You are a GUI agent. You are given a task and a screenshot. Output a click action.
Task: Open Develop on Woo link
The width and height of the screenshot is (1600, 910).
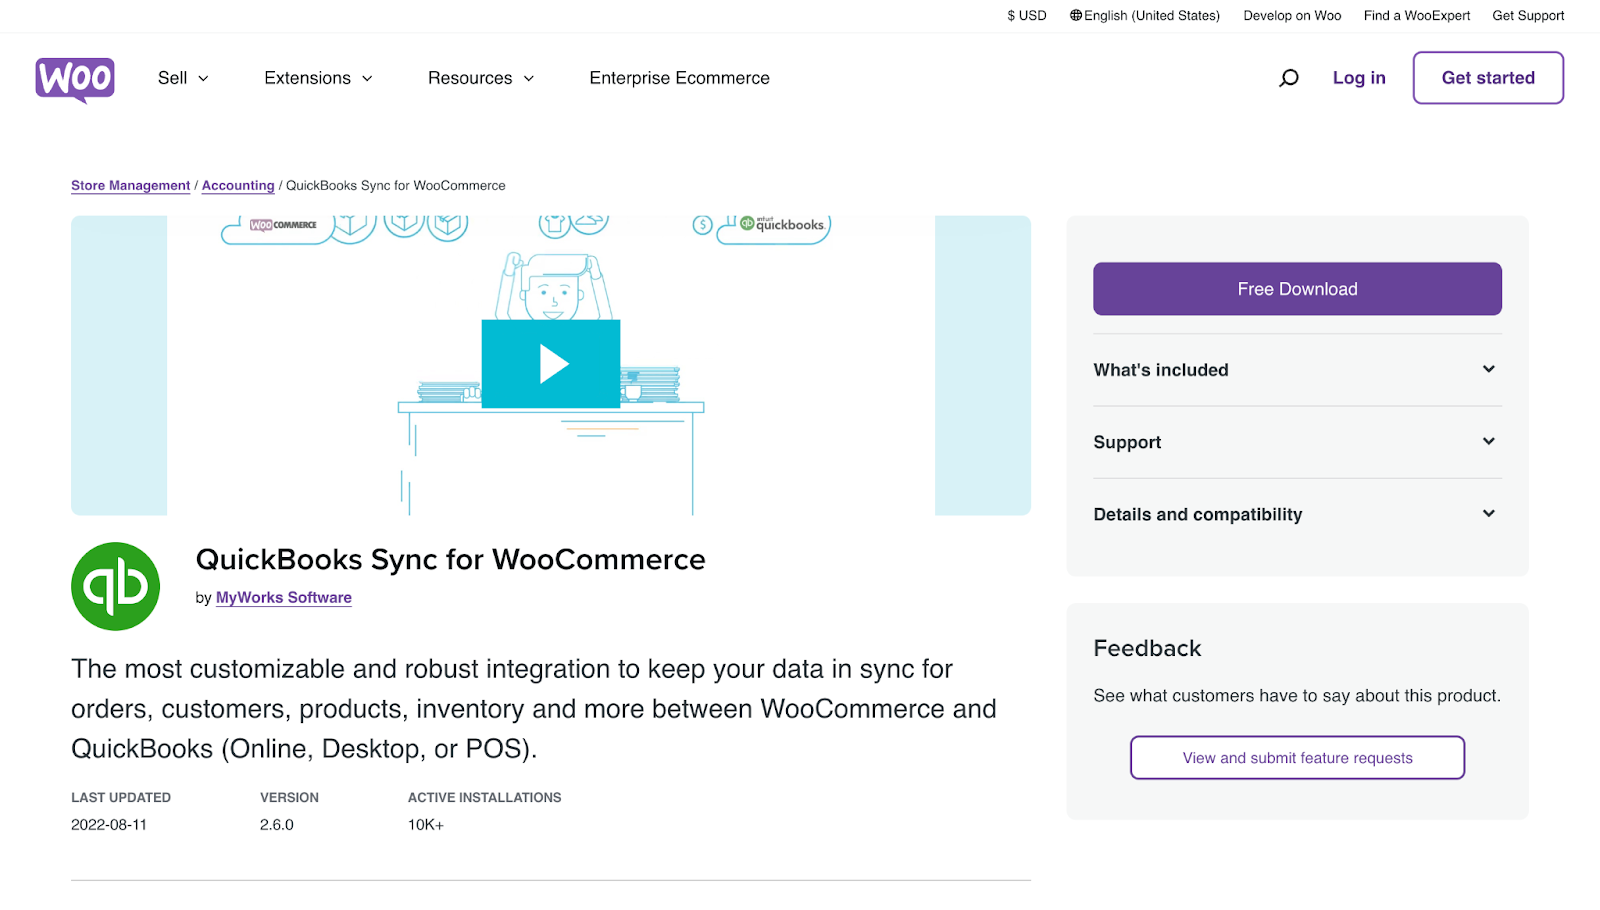pyautogui.click(x=1292, y=16)
